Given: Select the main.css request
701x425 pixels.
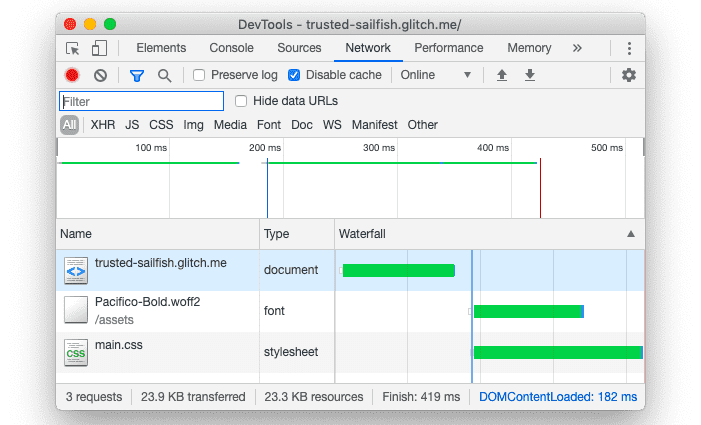Looking at the screenshot, I should (x=118, y=345).
